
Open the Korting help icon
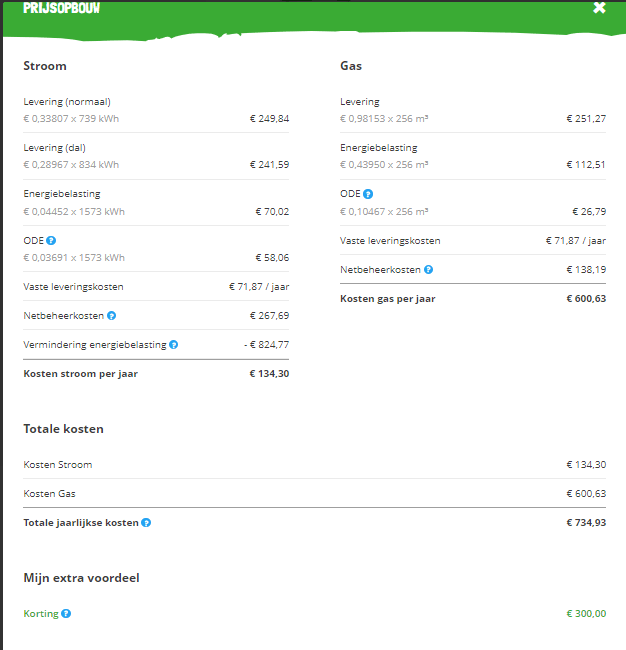point(66,614)
